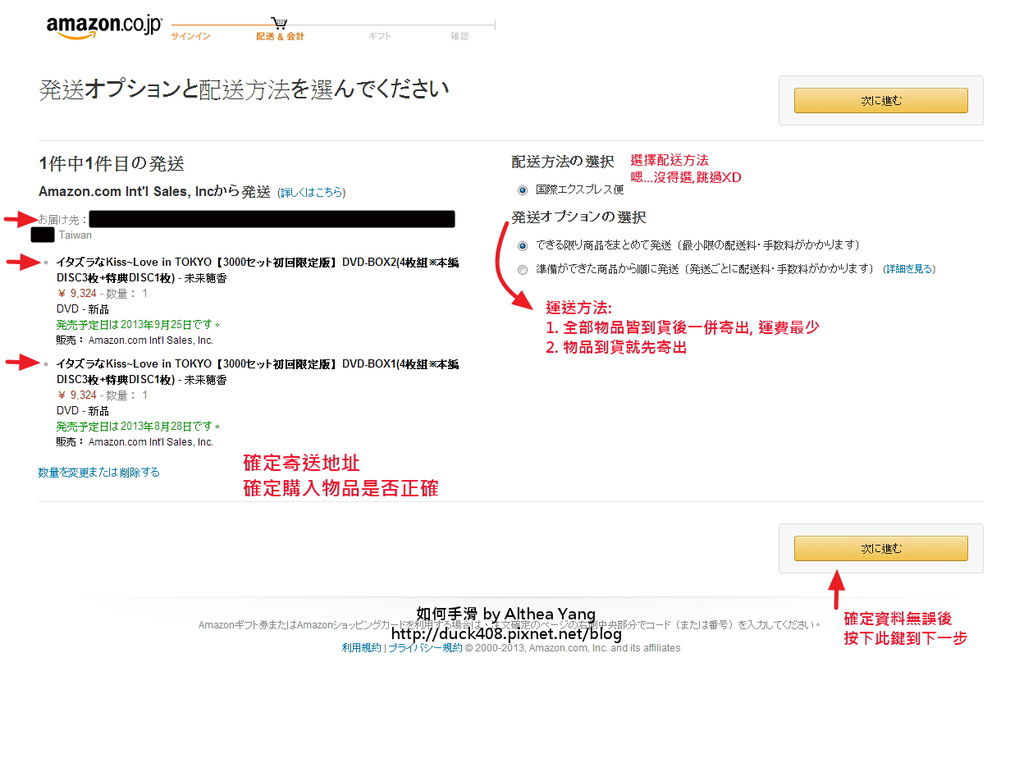The image size is (1024, 772).
Task: Click 確認 progress step
Action: click(x=460, y=36)
